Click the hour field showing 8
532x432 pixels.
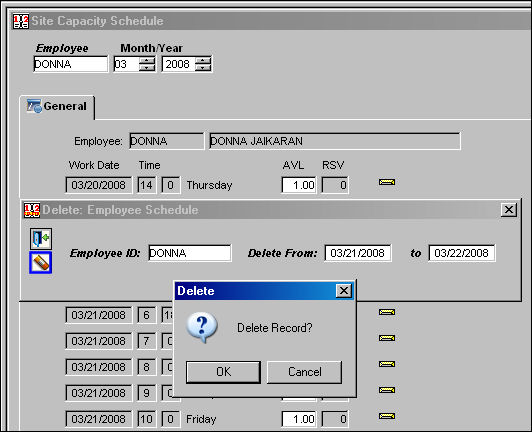pos(147,367)
